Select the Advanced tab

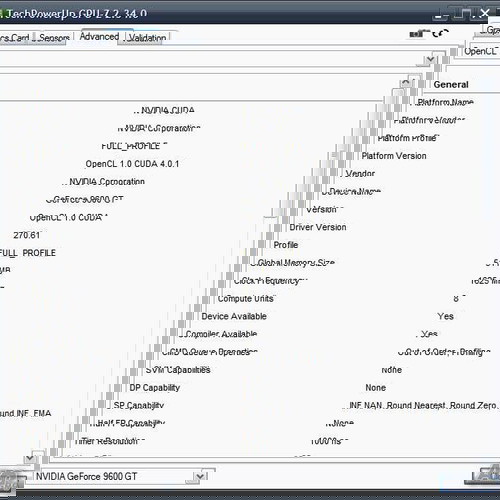coord(99,37)
